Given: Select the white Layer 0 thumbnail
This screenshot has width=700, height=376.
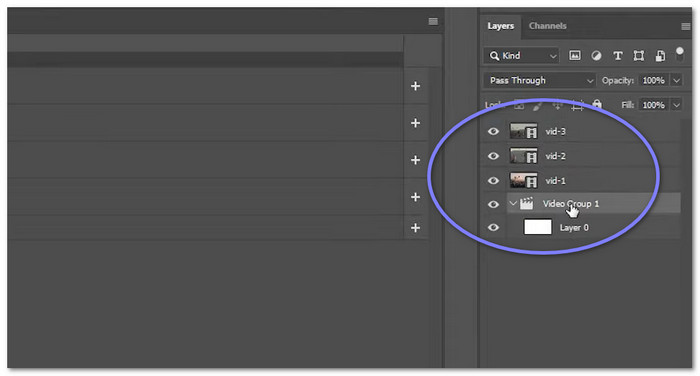Looking at the screenshot, I should (538, 227).
